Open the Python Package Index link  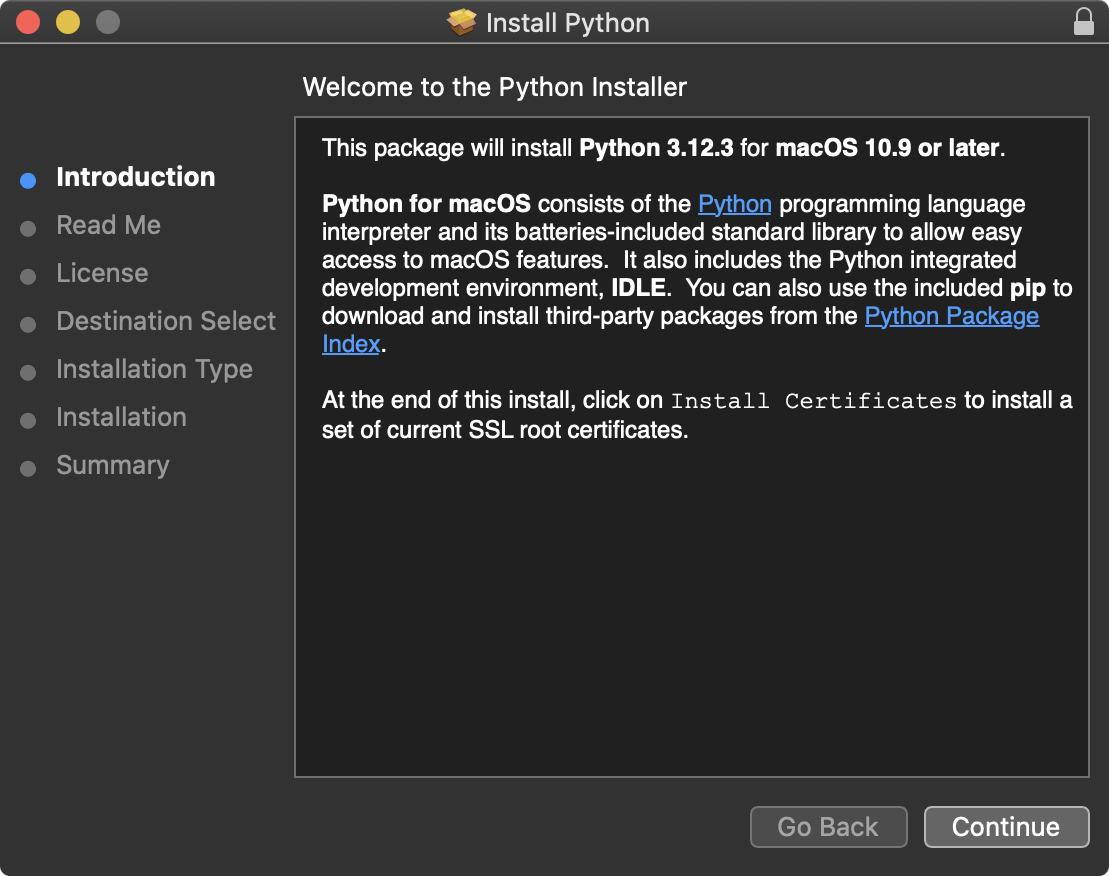[x=951, y=316]
